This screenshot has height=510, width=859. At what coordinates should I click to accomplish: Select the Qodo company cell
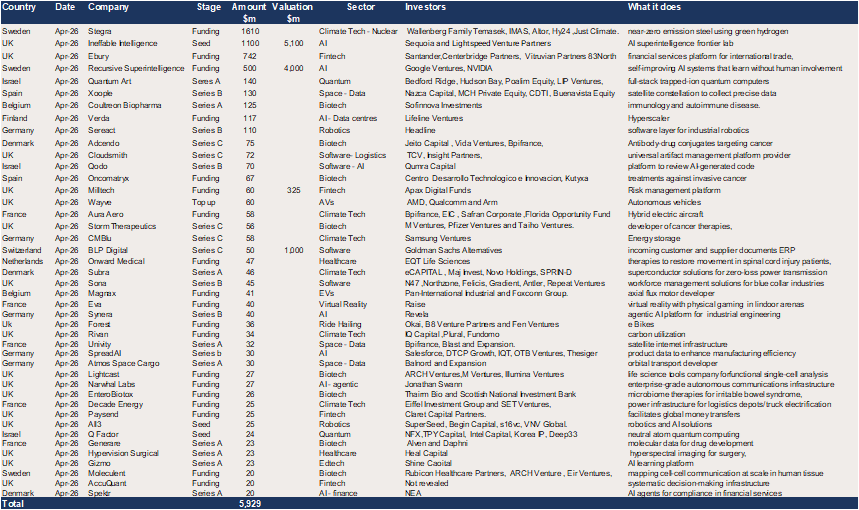tap(98, 166)
